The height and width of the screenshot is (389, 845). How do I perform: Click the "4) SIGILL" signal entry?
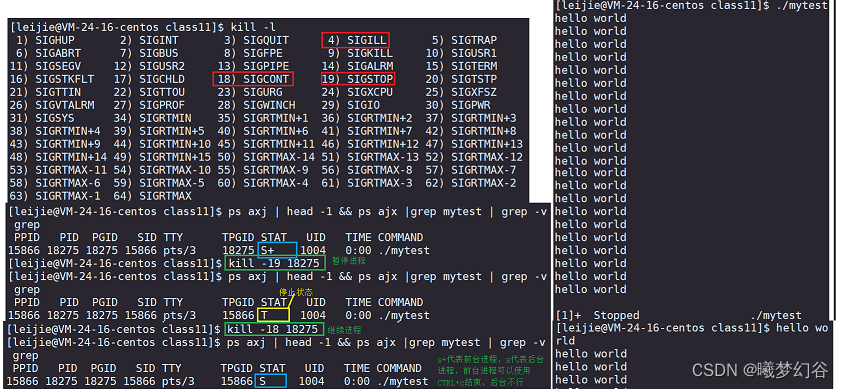pyautogui.click(x=357, y=40)
